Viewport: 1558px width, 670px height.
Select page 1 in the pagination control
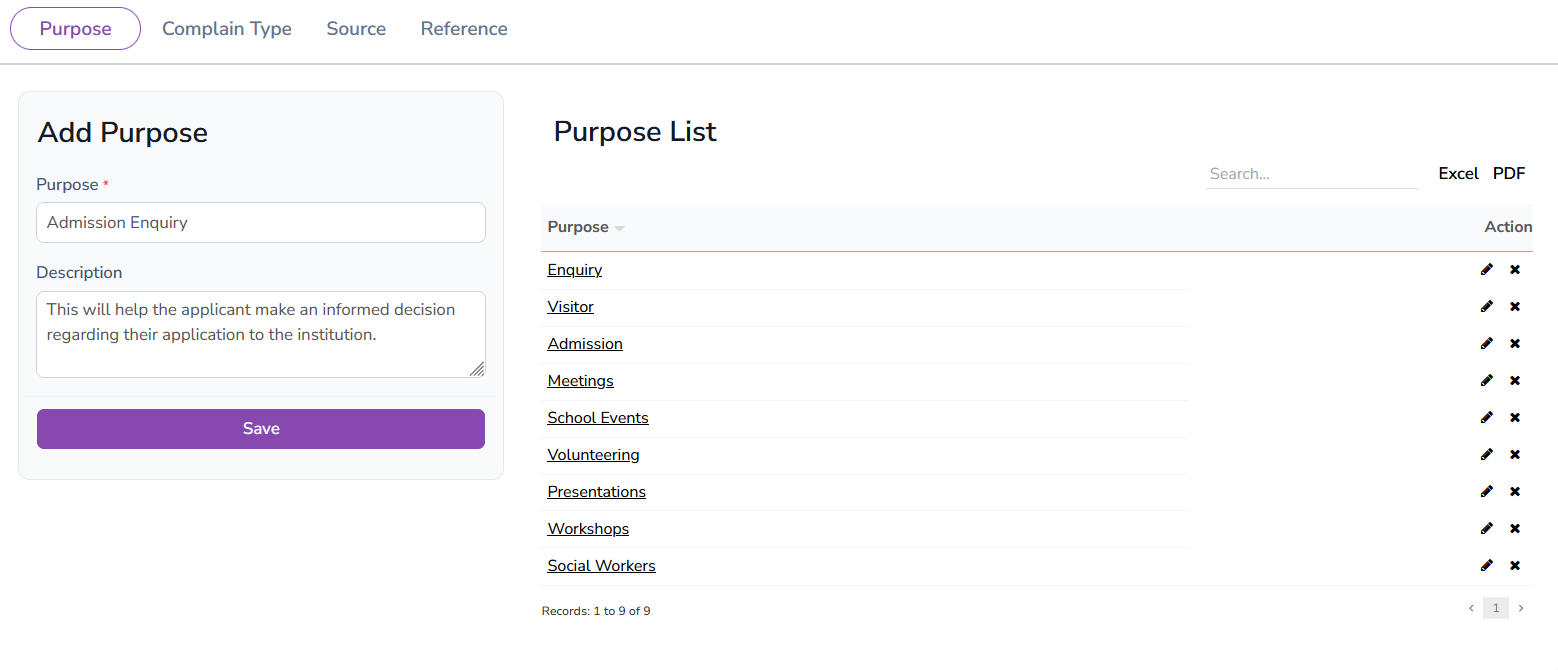[x=1495, y=608]
